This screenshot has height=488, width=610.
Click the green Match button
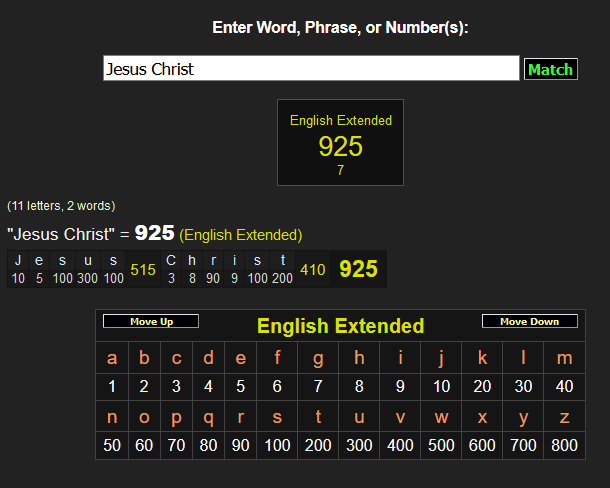point(550,69)
